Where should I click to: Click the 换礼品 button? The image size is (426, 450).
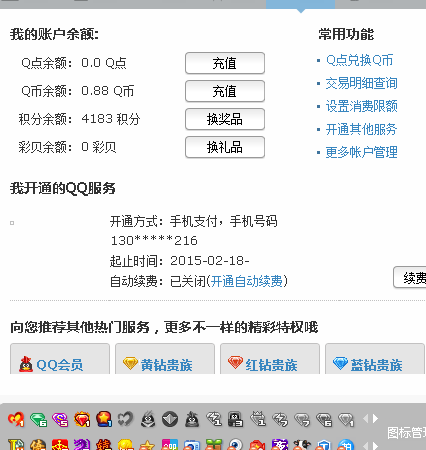click(225, 147)
